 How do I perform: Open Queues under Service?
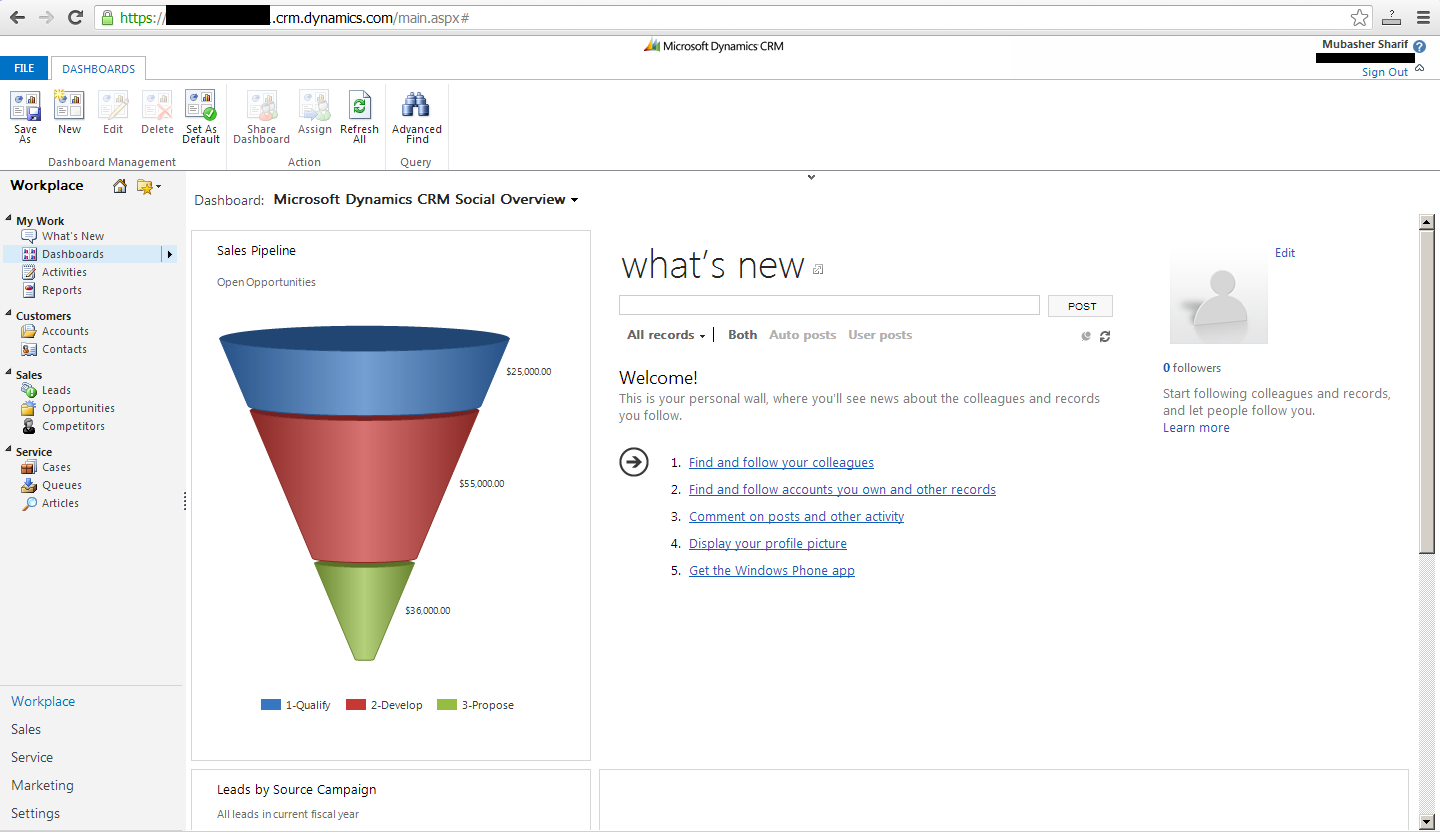[62, 485]
